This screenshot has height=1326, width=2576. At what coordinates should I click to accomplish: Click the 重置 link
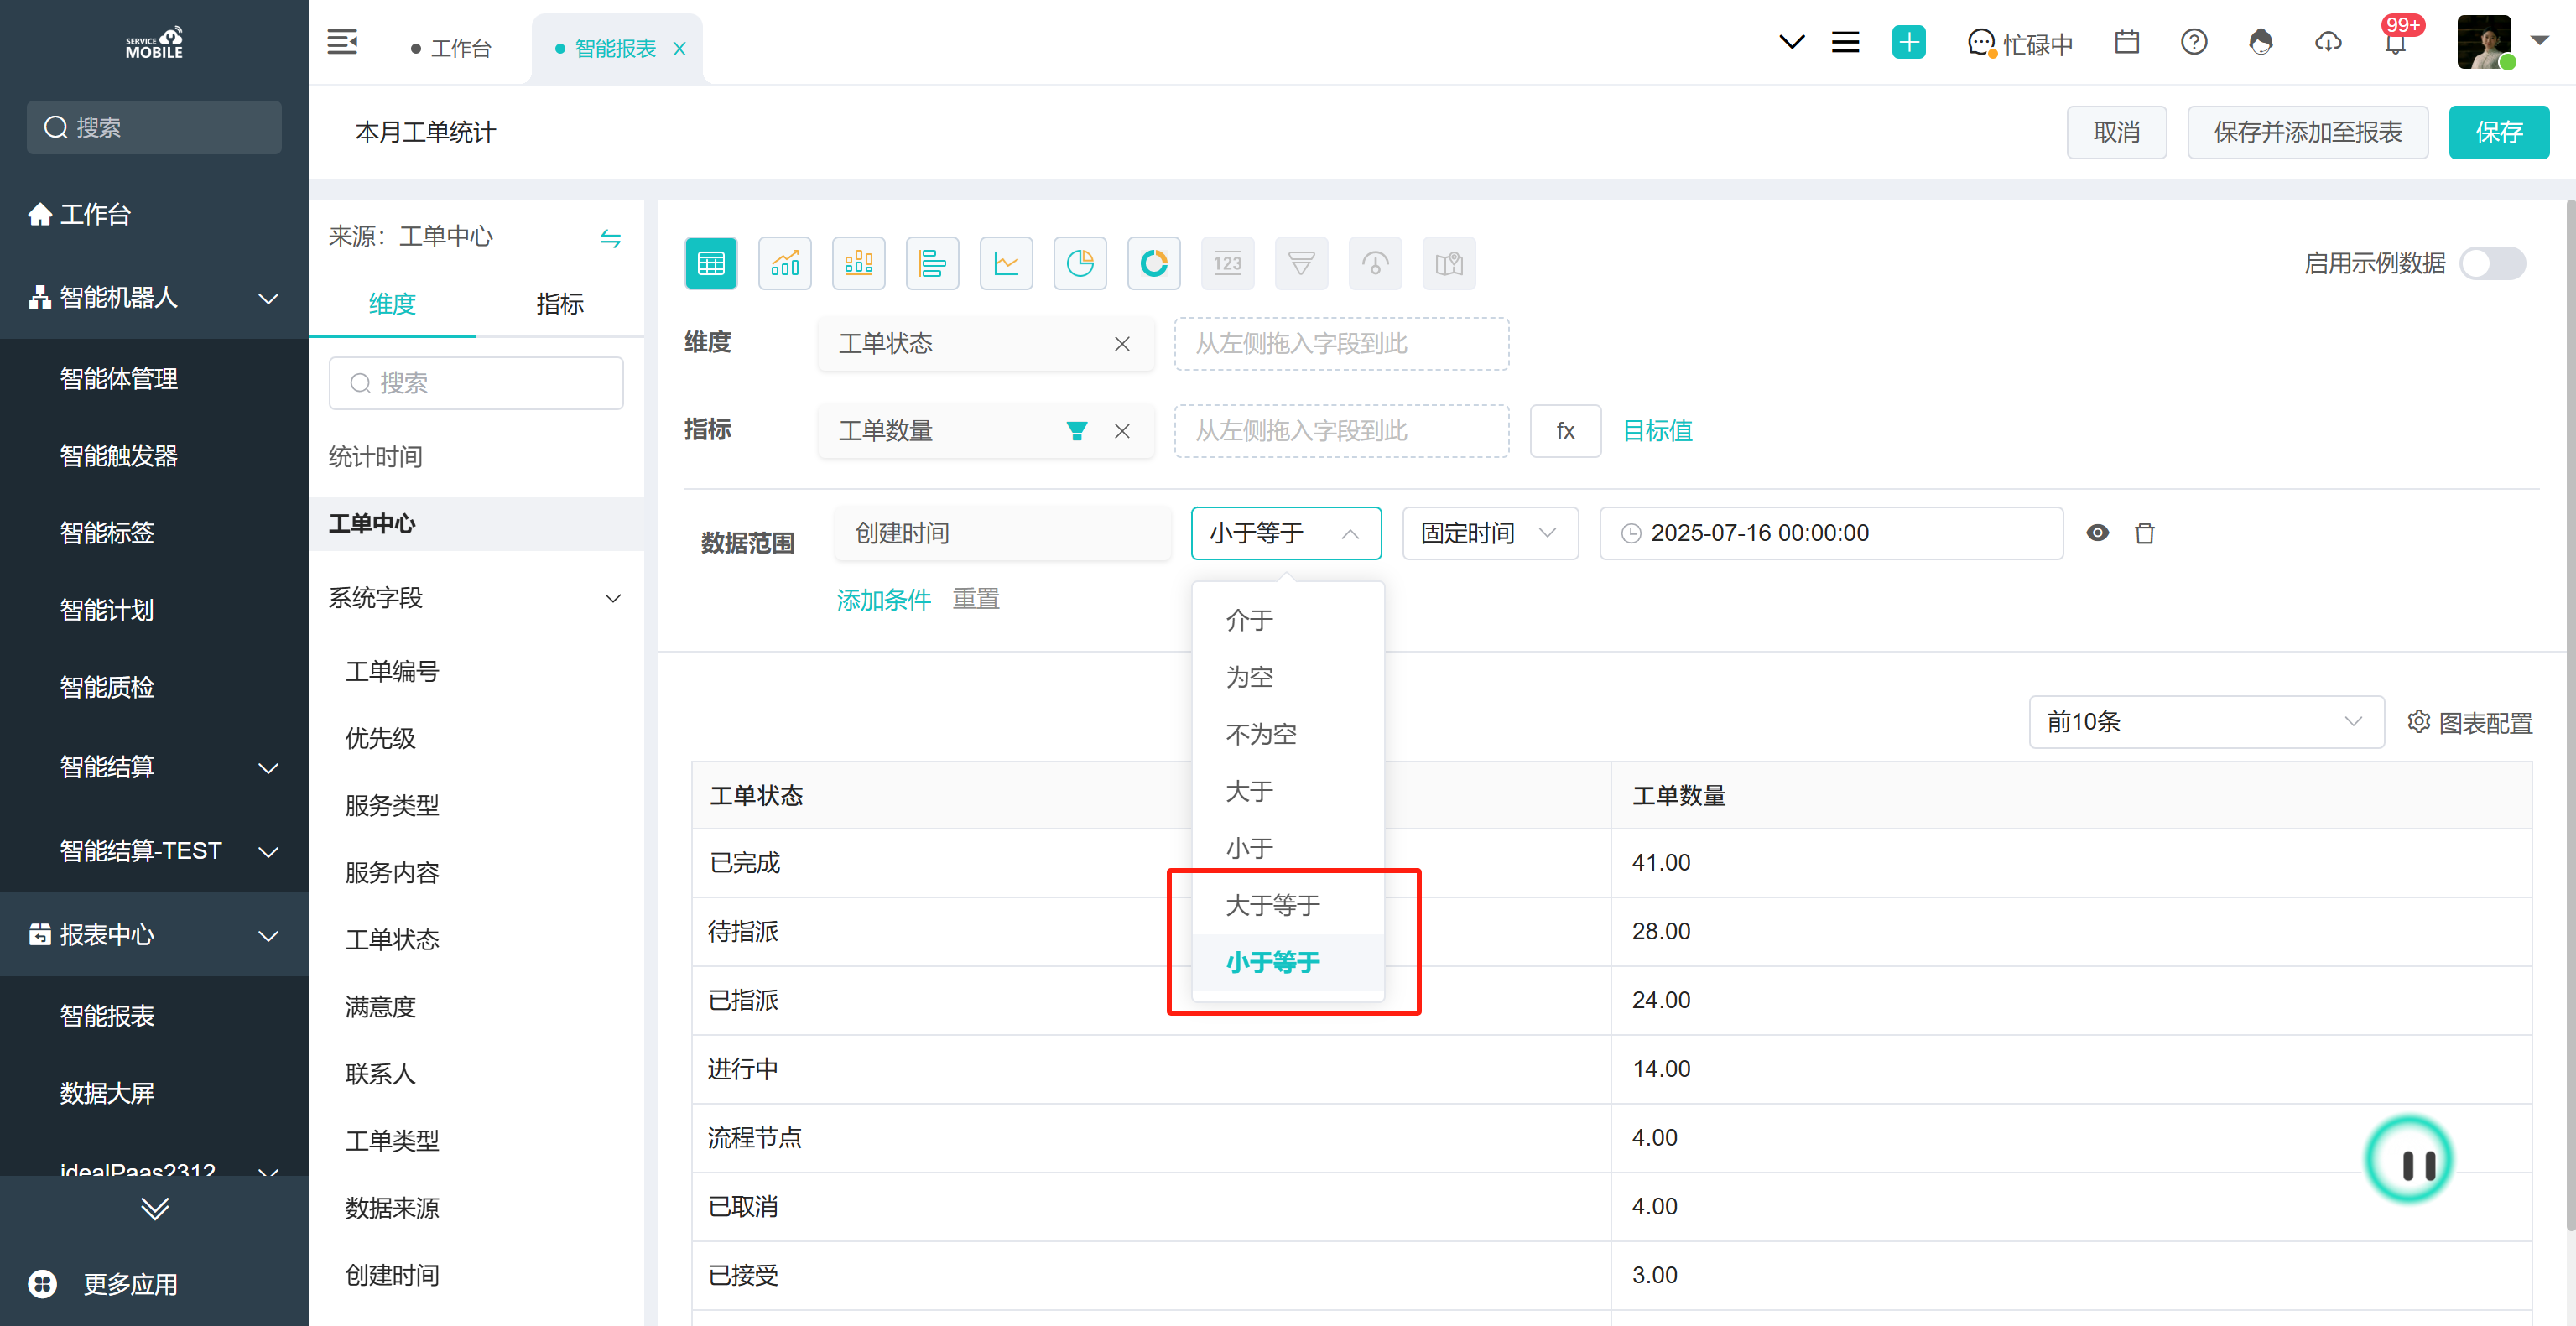tap(976, 600)
